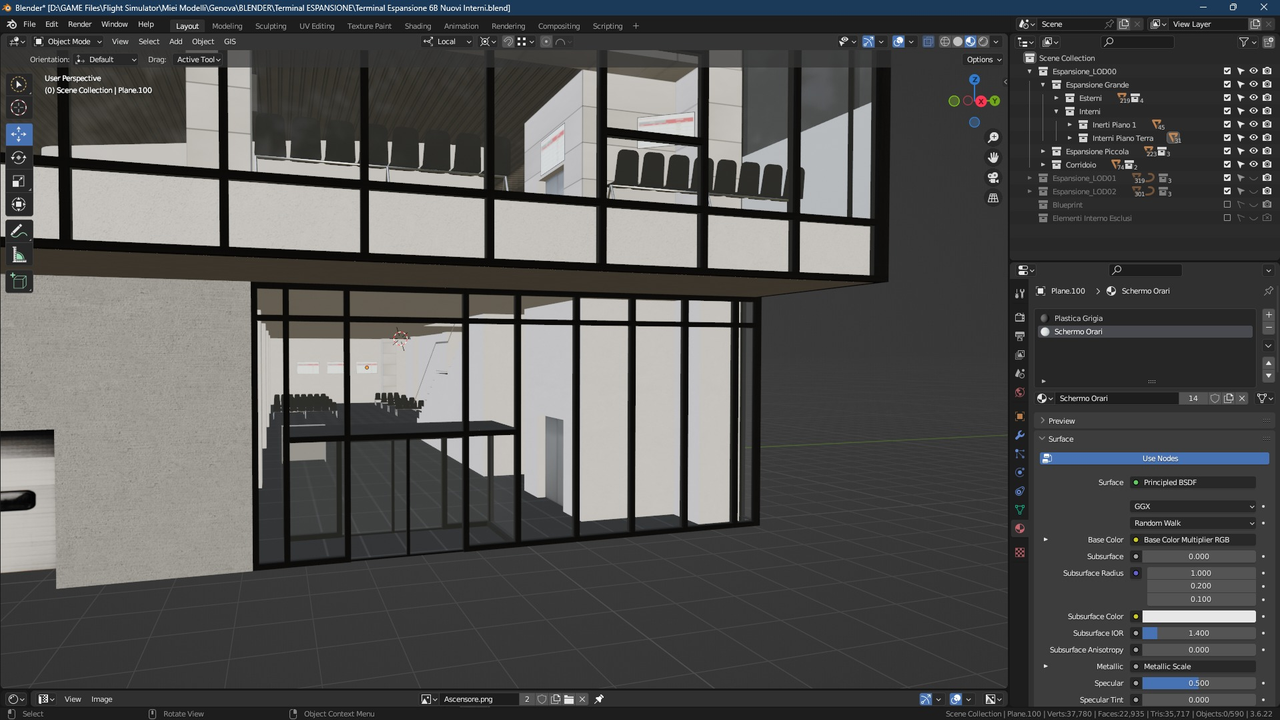The height and width of the screenshot is (720, 1280).
Task: Expand the Espansione_LOD01 collection
Action: [1031, 178]
